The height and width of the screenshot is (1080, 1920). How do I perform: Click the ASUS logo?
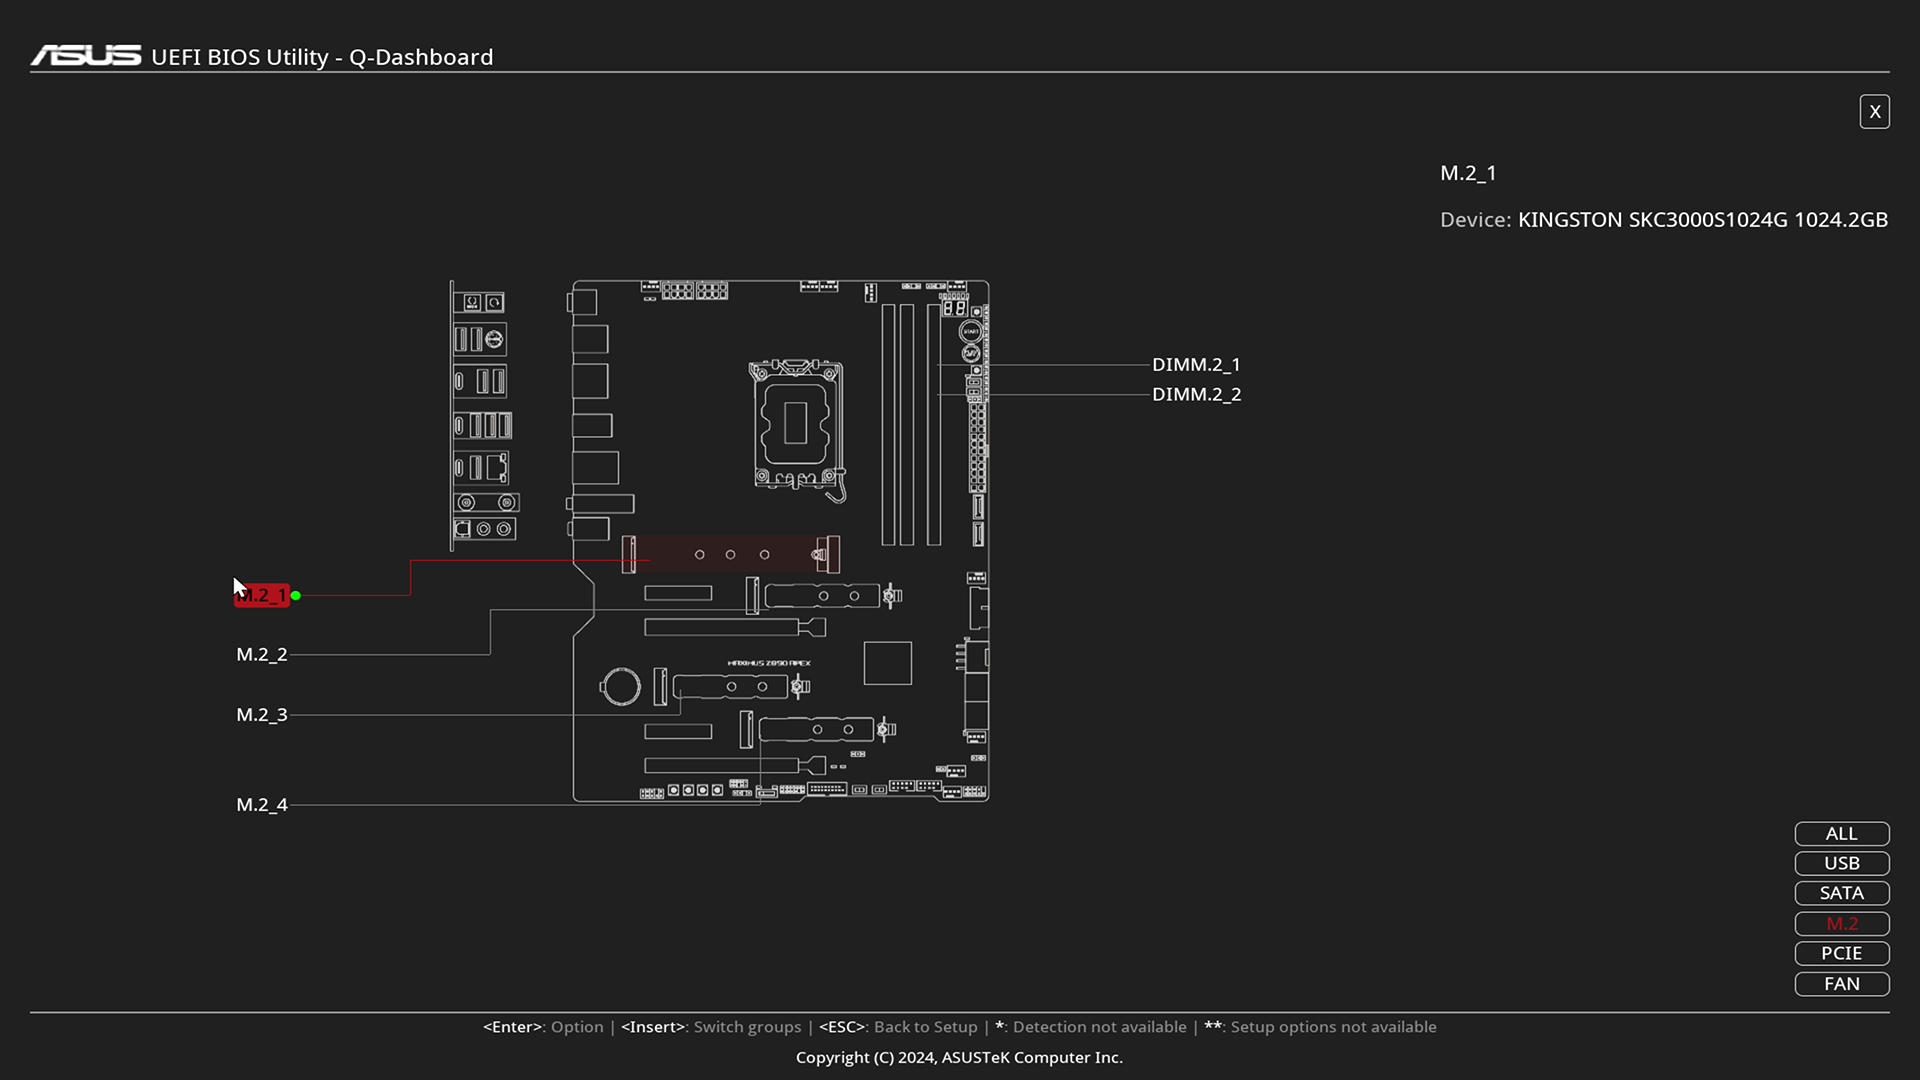pyautogui.click(x=86, y=56)
